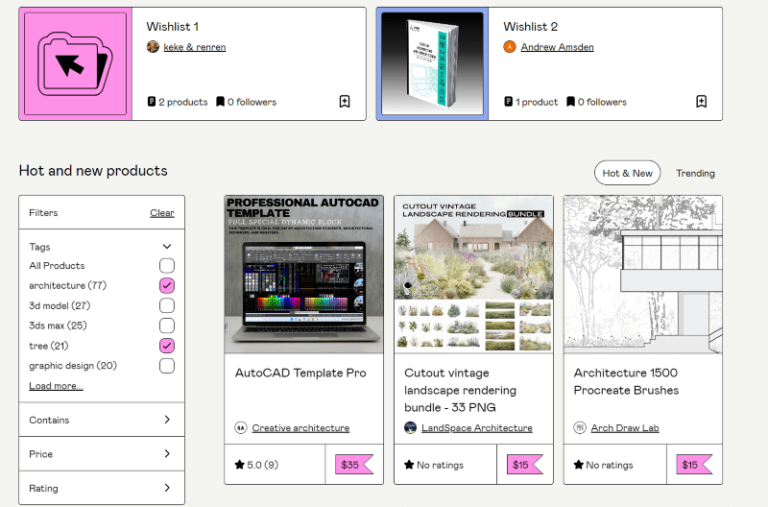
Task: Switch to Hot & New tab
Action: [x=627, y=173]
